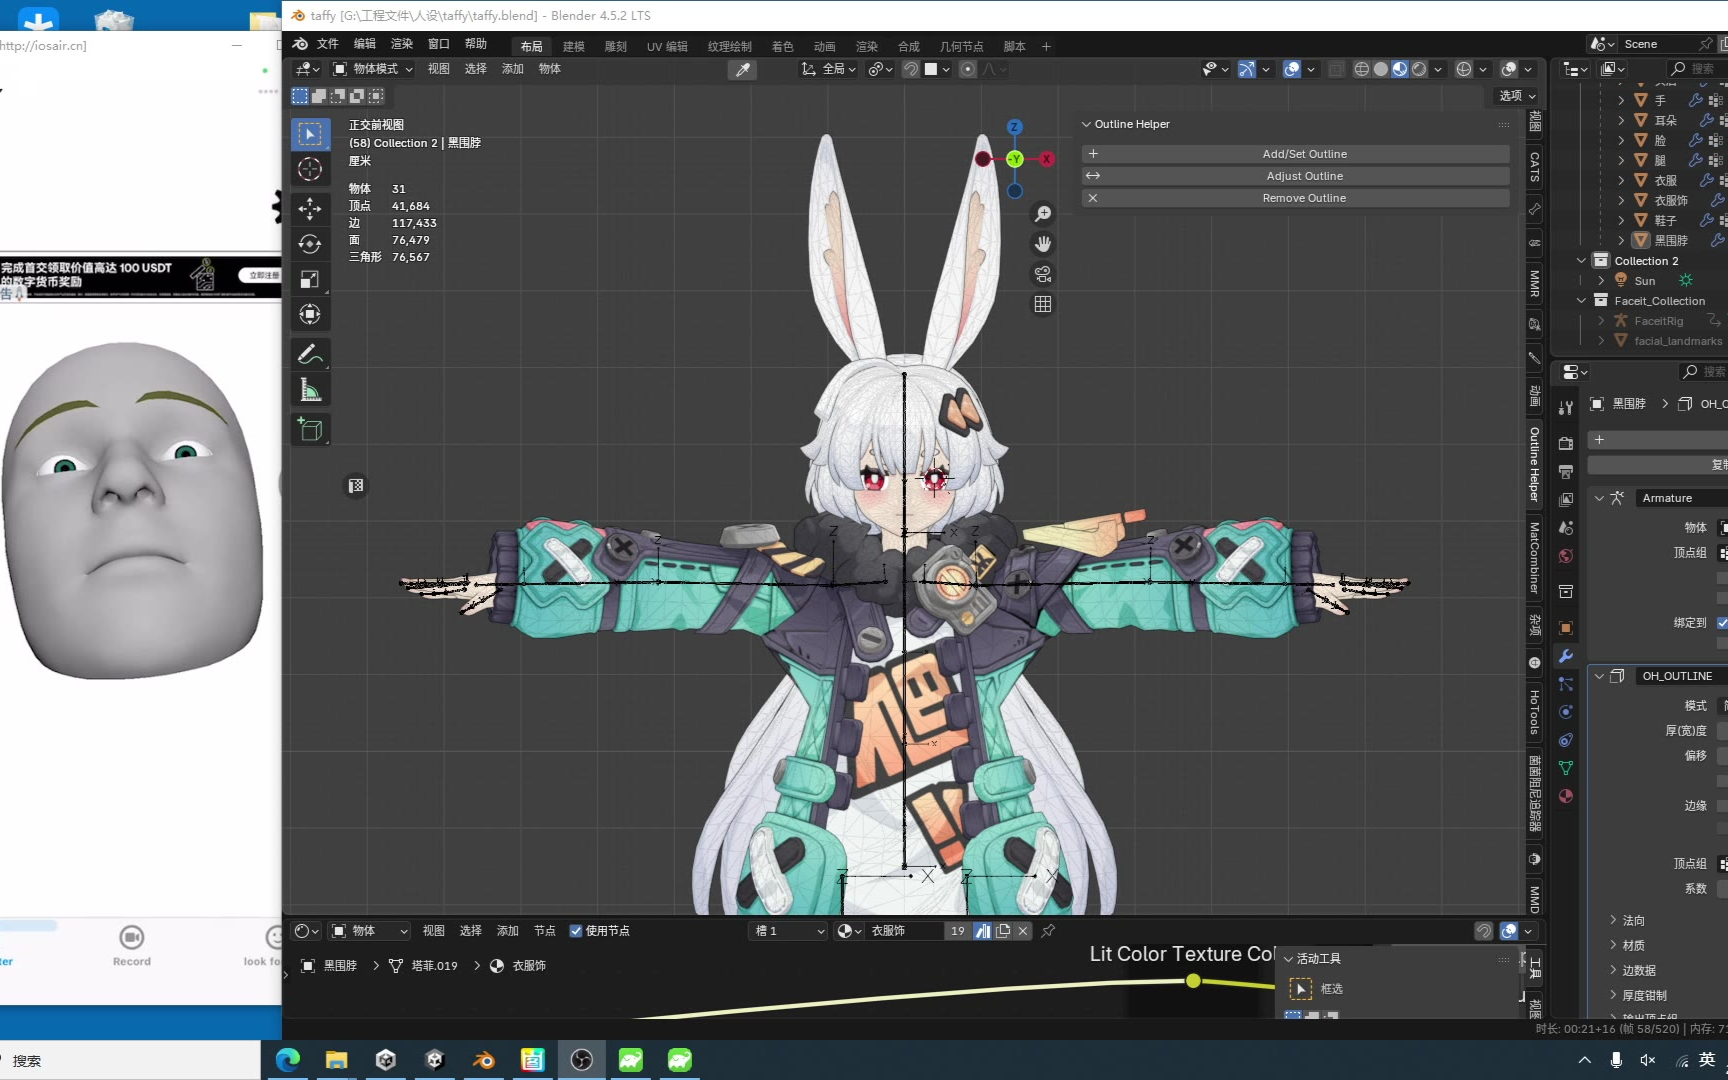Click the Add/Set Outline button
Screen dimensions: 1728x1080
pyautogui.click(x=1296, y=154)
